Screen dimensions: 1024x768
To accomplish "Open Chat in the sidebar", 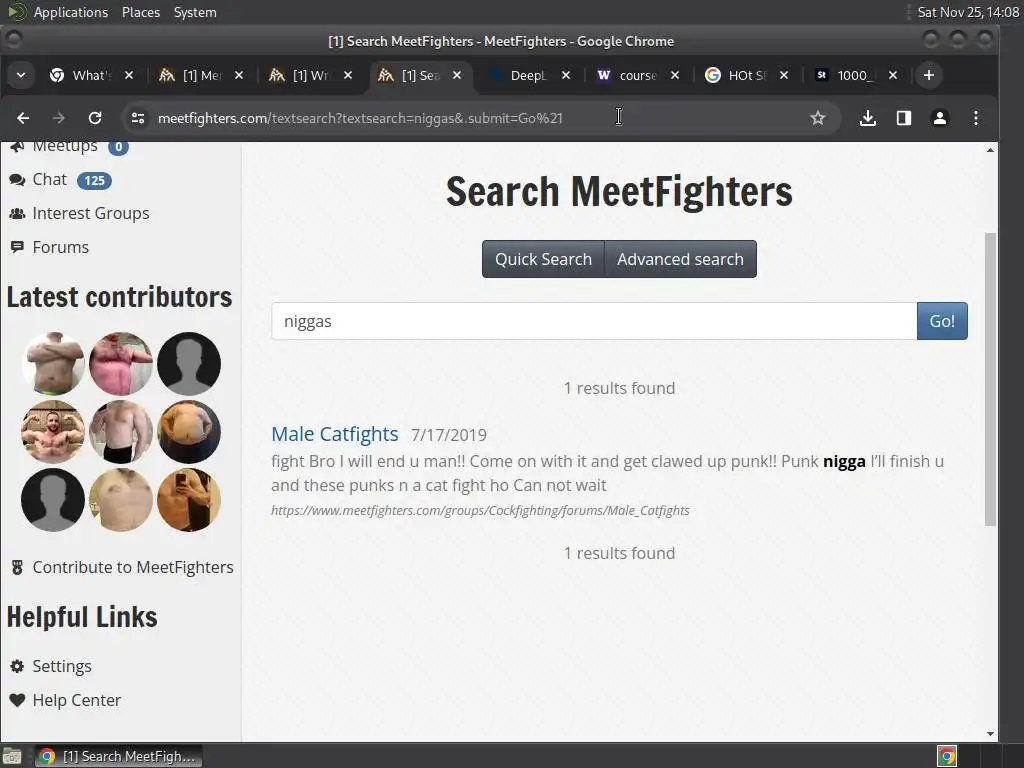I will (50, 180).
